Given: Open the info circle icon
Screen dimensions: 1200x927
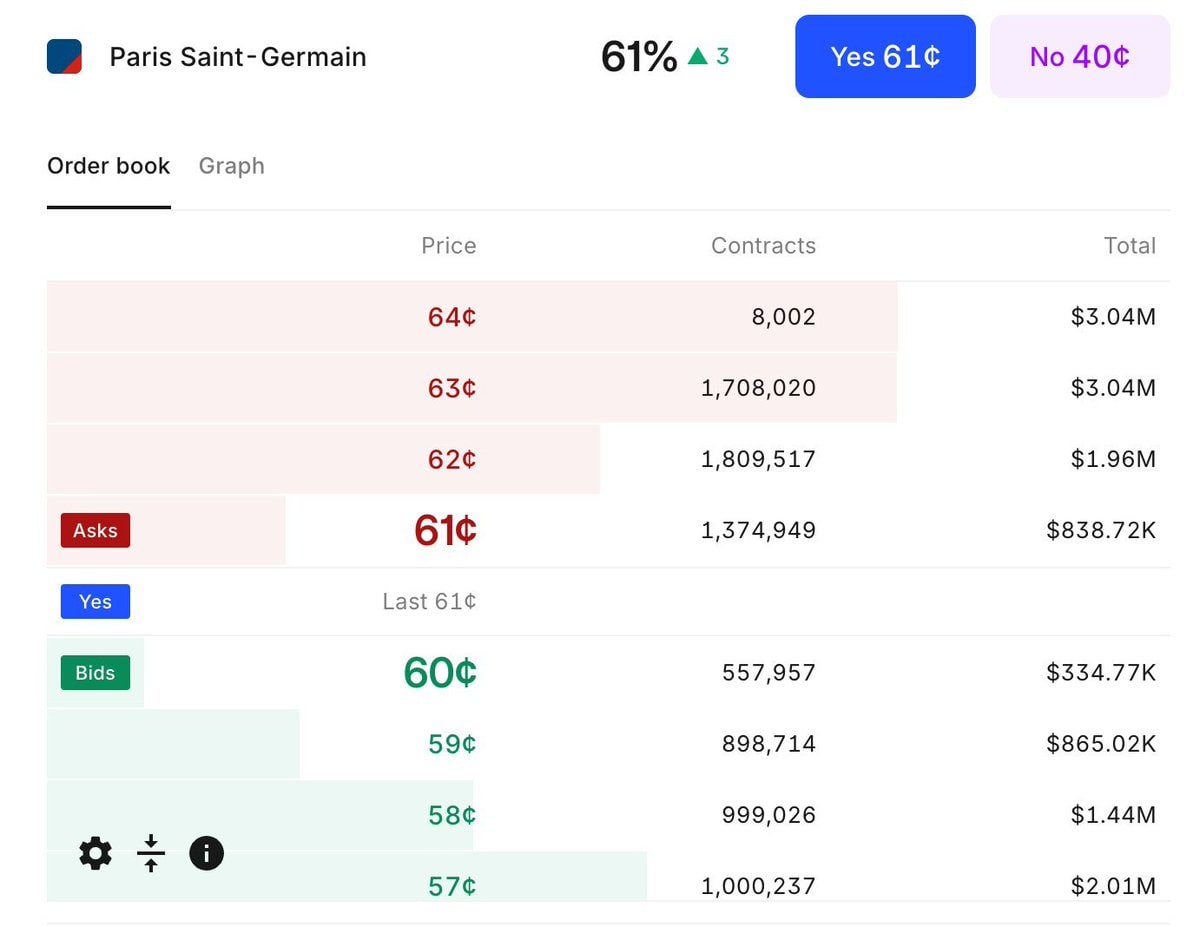Looking at the screenshot, I should (206, 854).
